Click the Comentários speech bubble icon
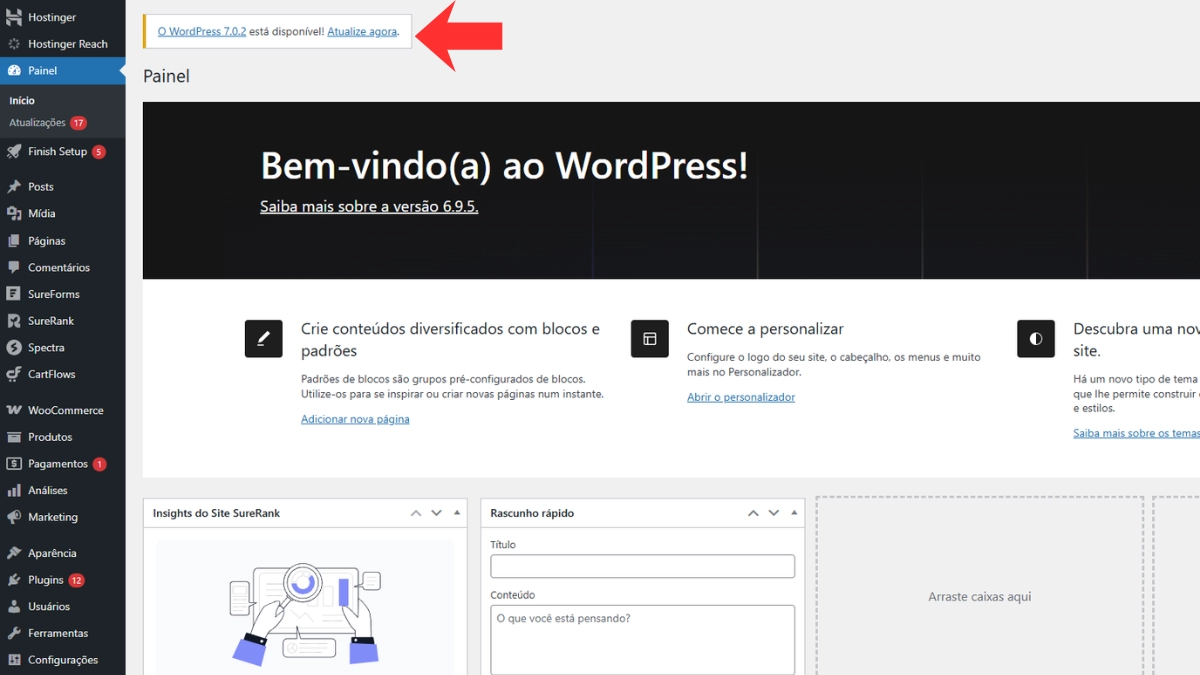 (14, 268)
